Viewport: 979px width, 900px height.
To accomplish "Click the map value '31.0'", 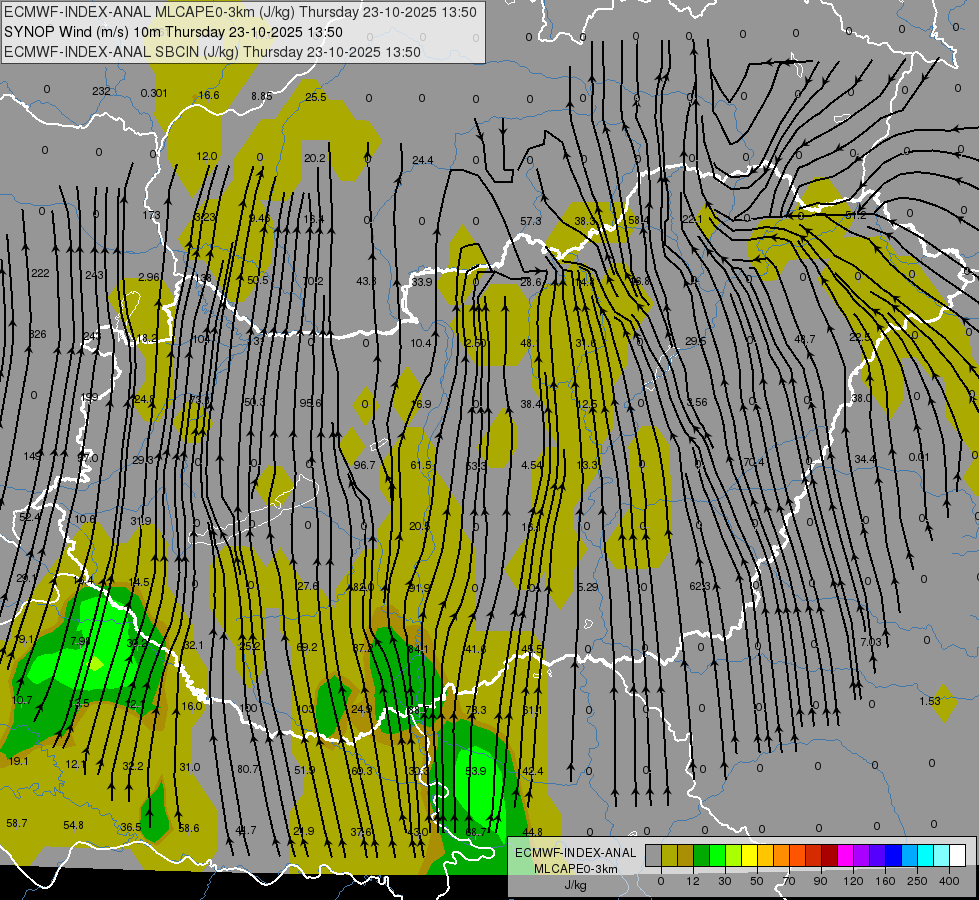I will [x=190, y=767].
